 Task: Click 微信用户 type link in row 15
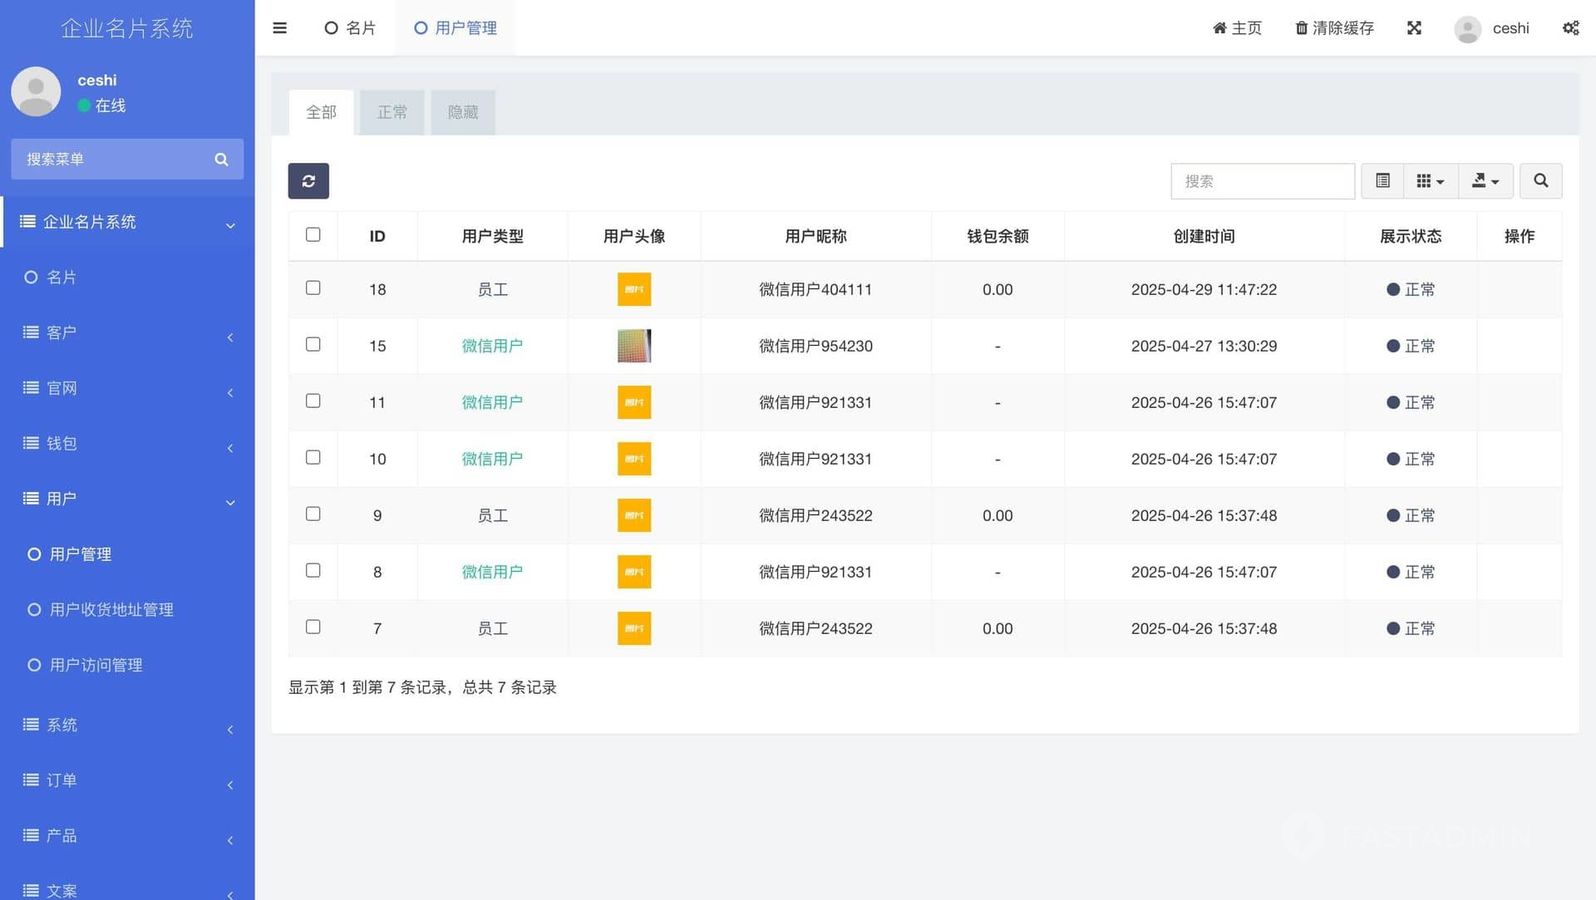click(x=492, y=346)
